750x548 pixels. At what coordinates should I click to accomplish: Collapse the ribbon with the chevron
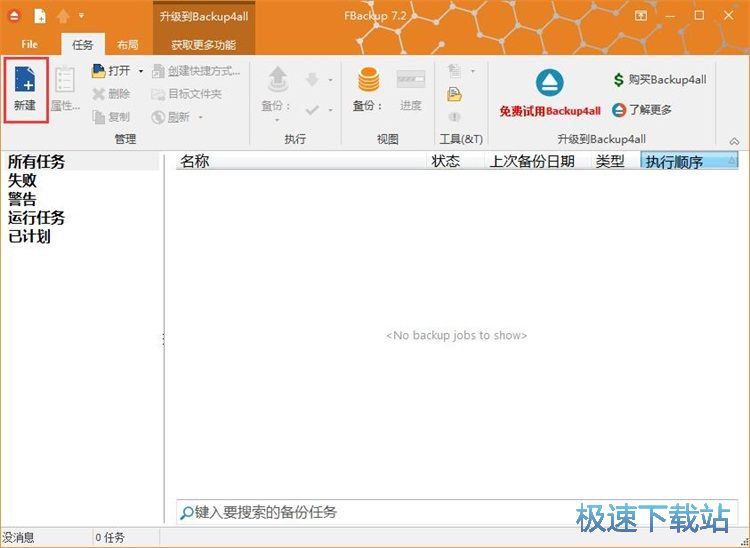pos(734,141)
